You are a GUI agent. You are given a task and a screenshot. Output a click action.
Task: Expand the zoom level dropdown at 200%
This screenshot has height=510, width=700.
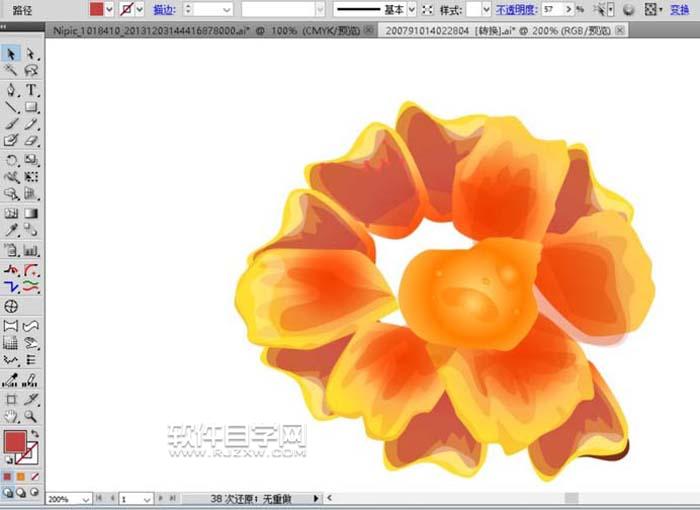coord(85,498)
